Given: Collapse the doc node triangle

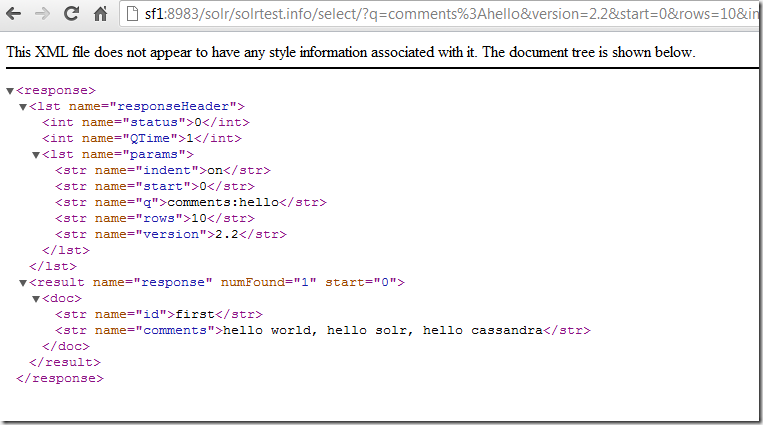Looking at the screenshot, I should coord(36,299).
